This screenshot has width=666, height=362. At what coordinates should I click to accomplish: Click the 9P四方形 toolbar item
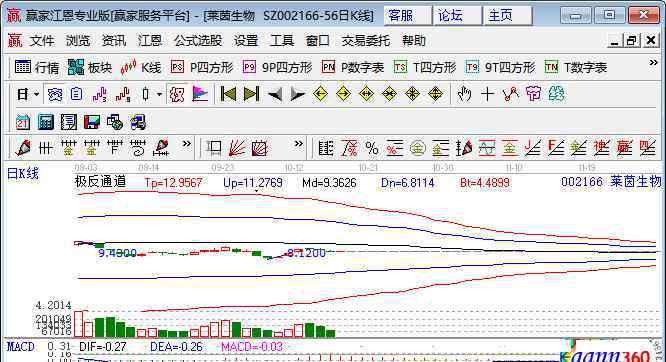(x=277, y=68)
